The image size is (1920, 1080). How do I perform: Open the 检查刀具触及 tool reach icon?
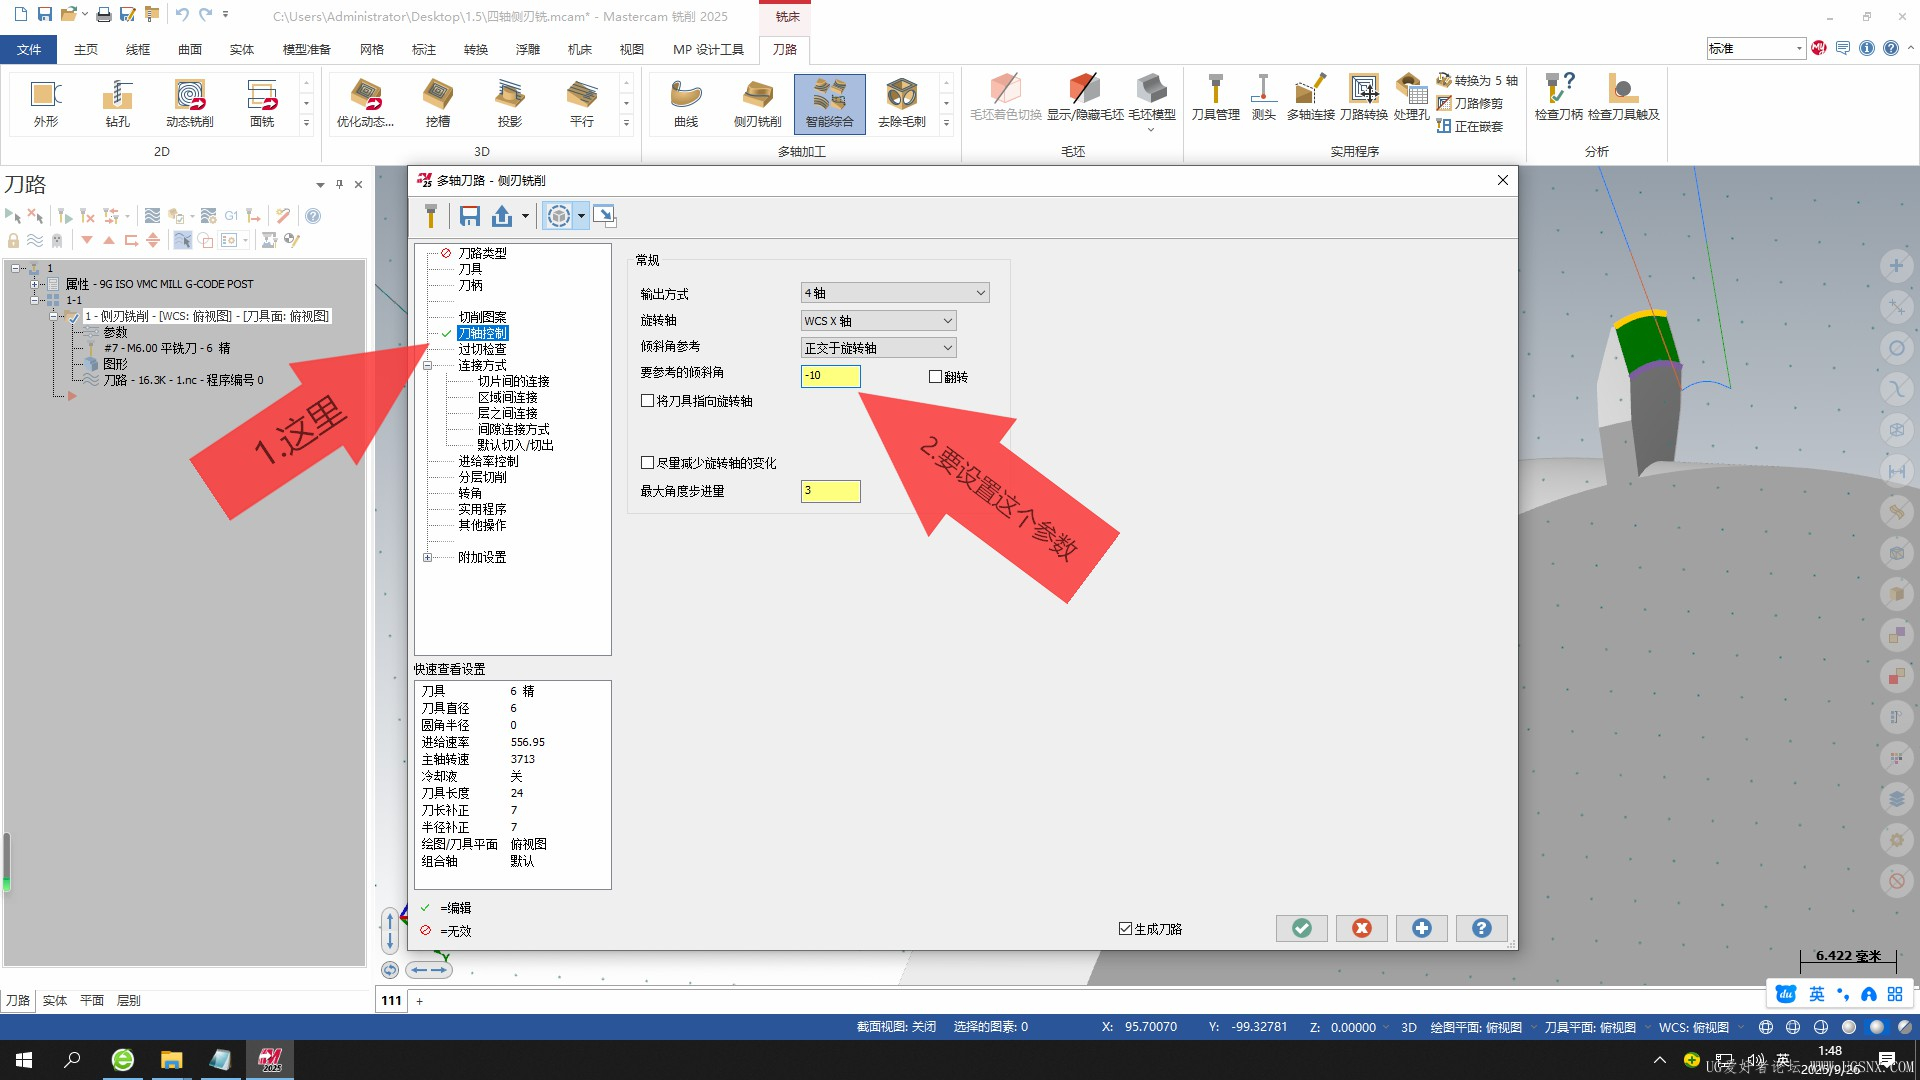pos(1623,97)
